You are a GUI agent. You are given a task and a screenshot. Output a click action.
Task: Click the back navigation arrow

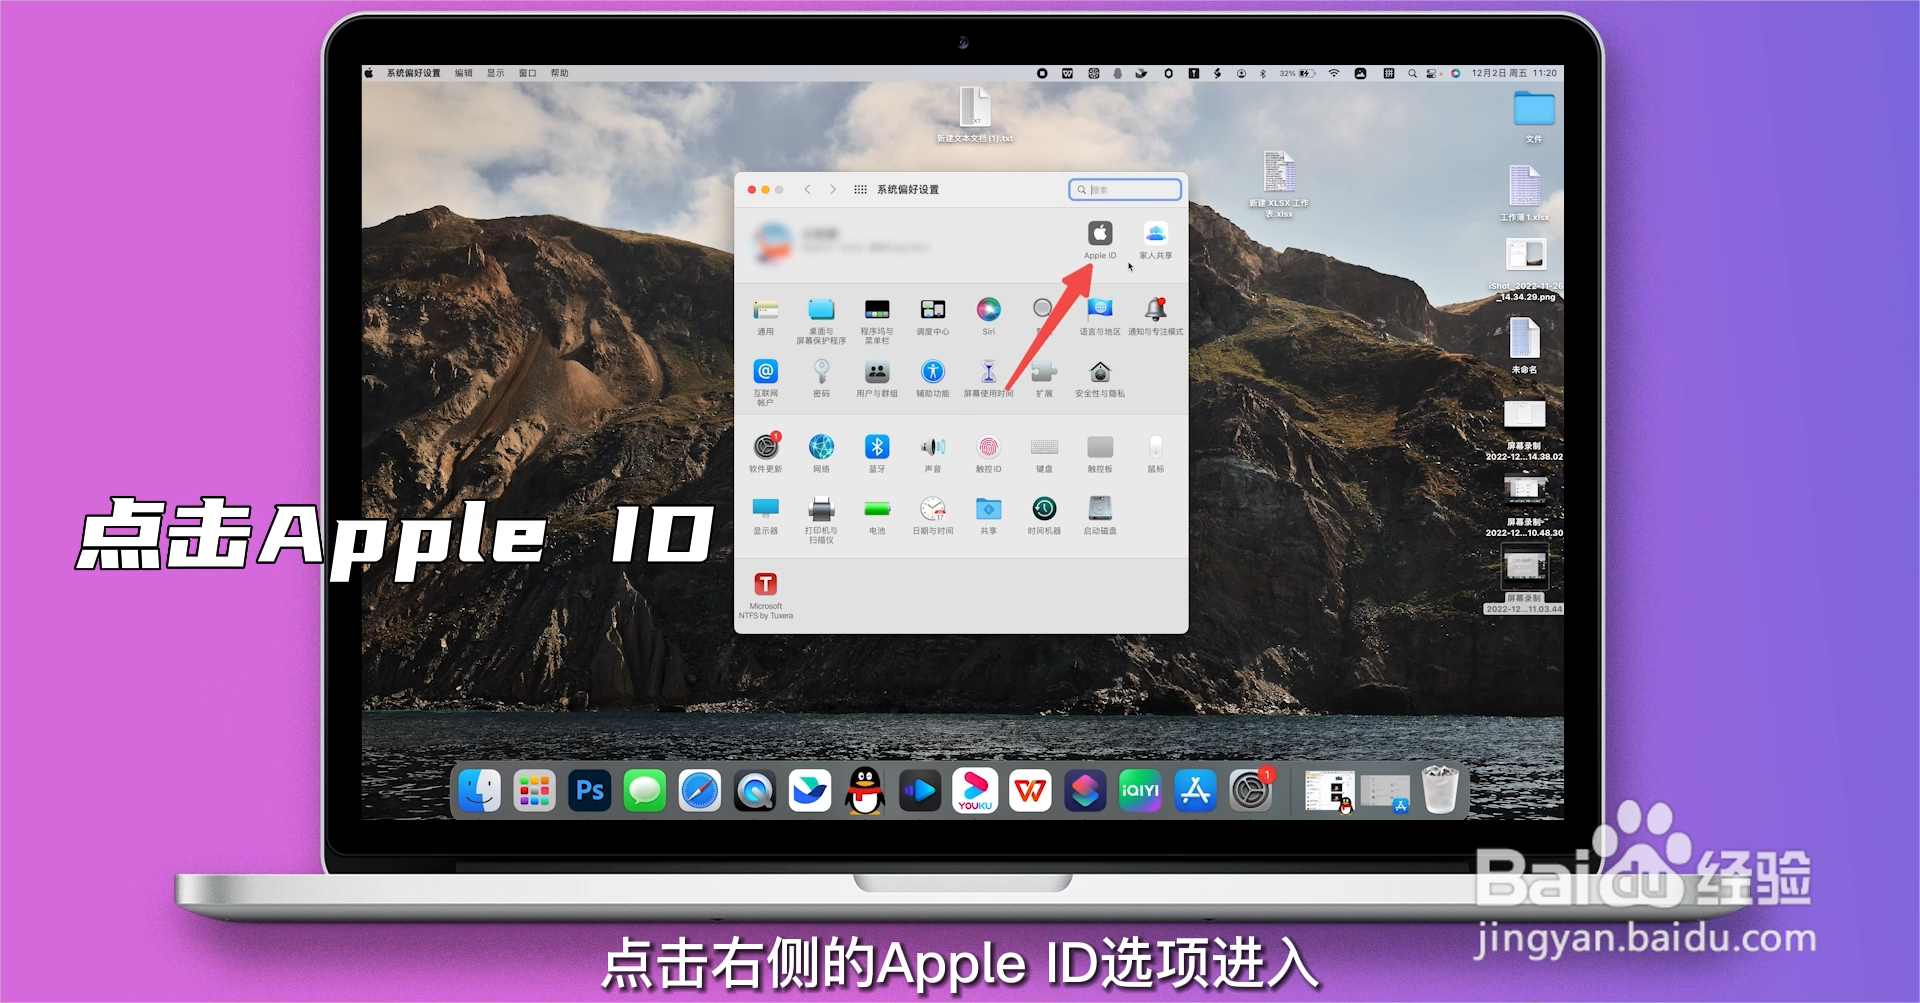806,189
